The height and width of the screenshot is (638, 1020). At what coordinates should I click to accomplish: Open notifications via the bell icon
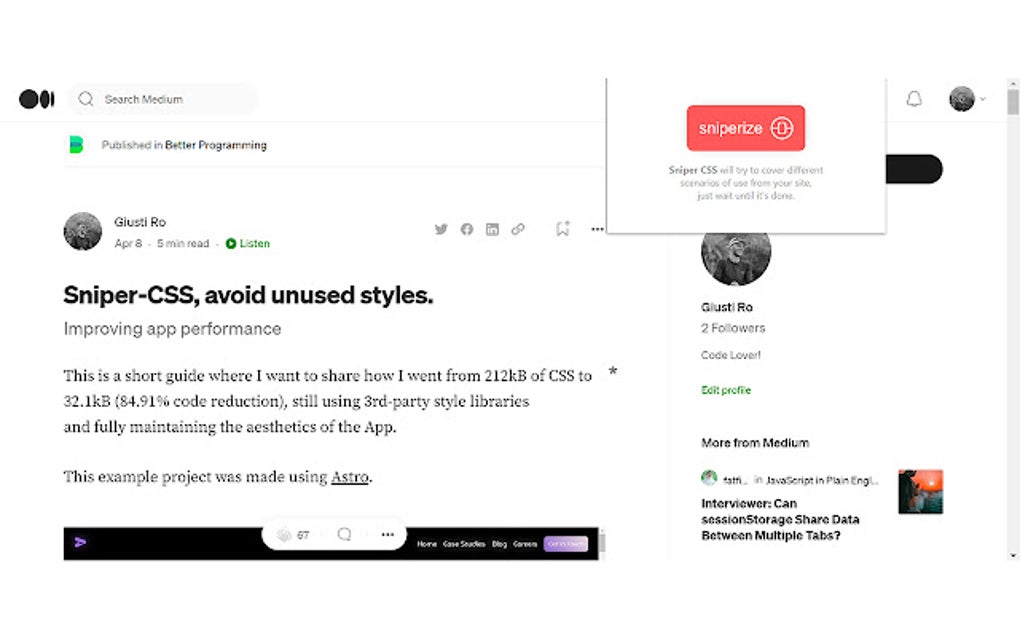912,98
